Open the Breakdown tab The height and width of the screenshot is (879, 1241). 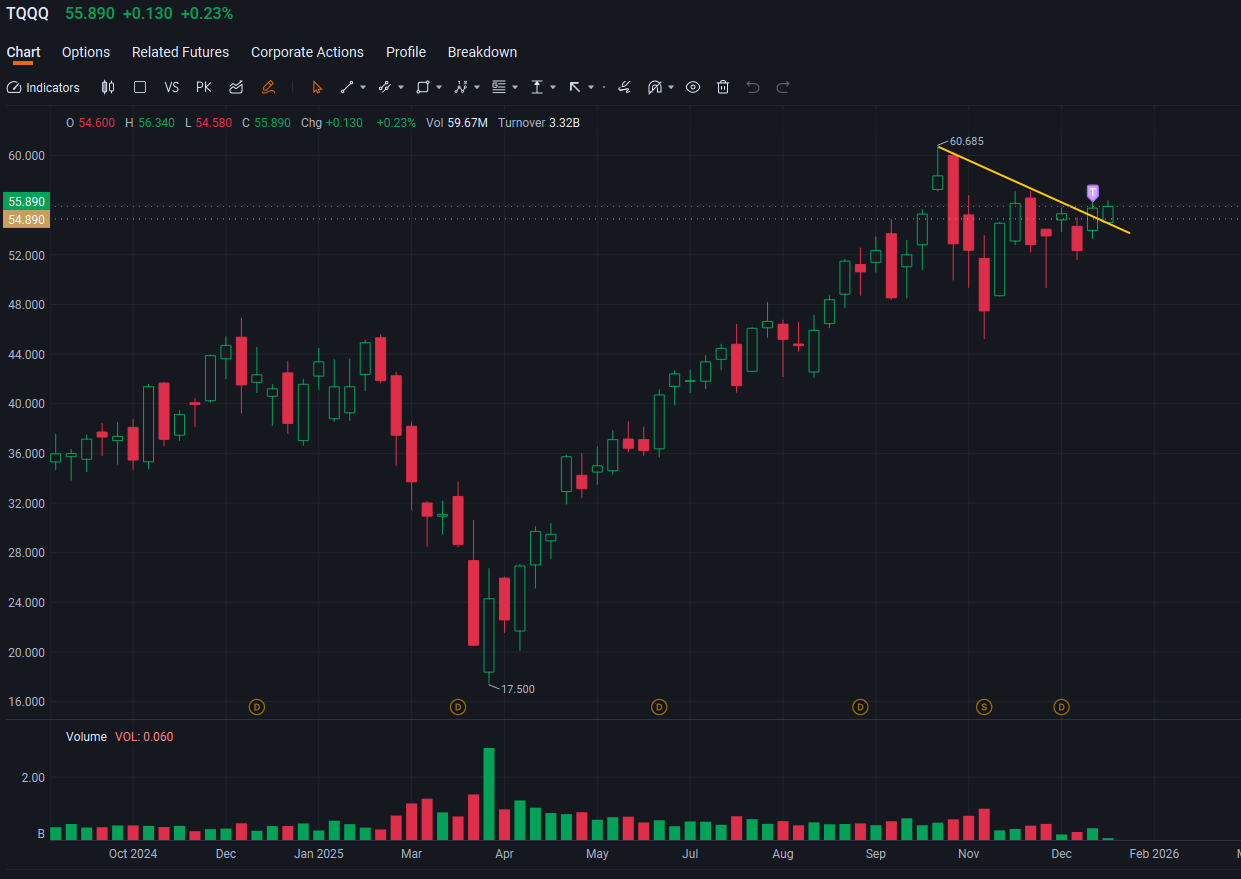(x=482, y=52)
